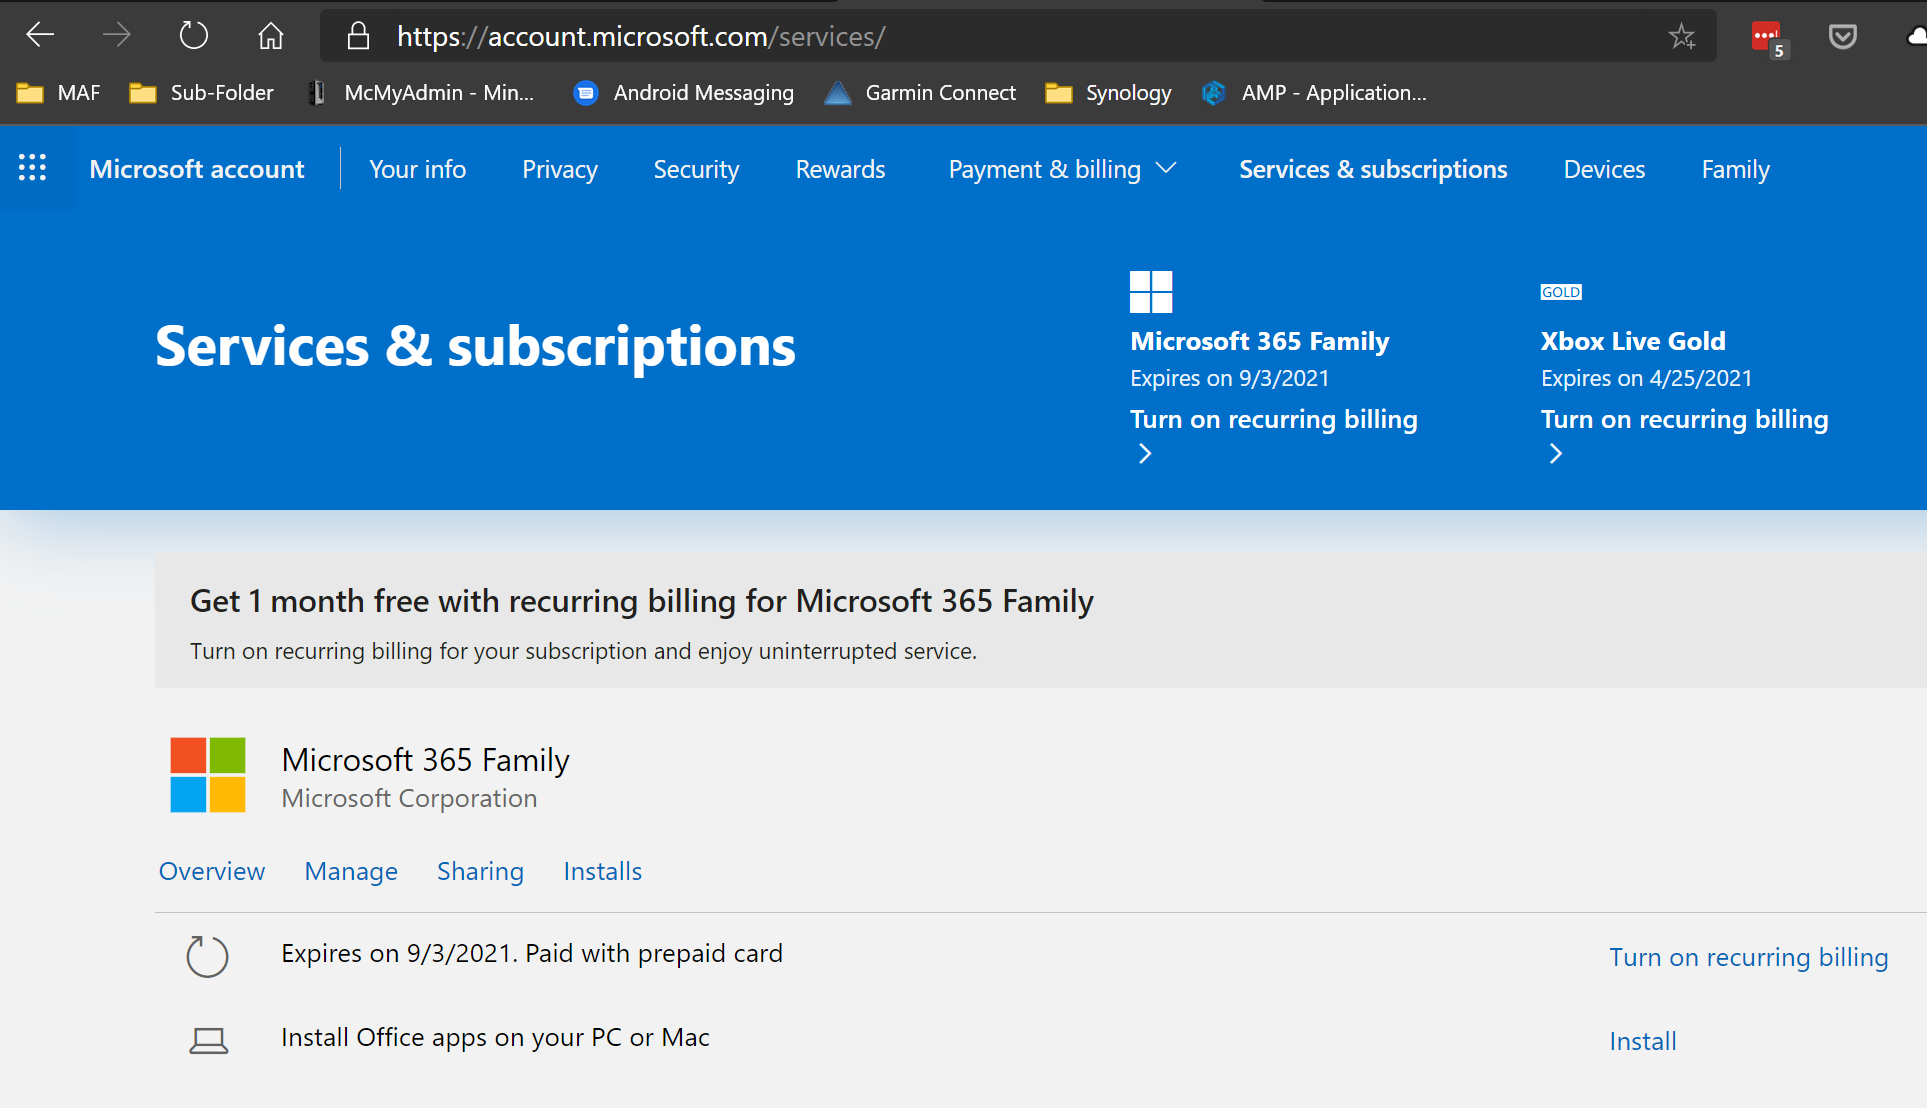Click Turn on recurring billing link
Viewport: 1927px width, 1108px height.
pyautogui.click(x=1748, y=953)
